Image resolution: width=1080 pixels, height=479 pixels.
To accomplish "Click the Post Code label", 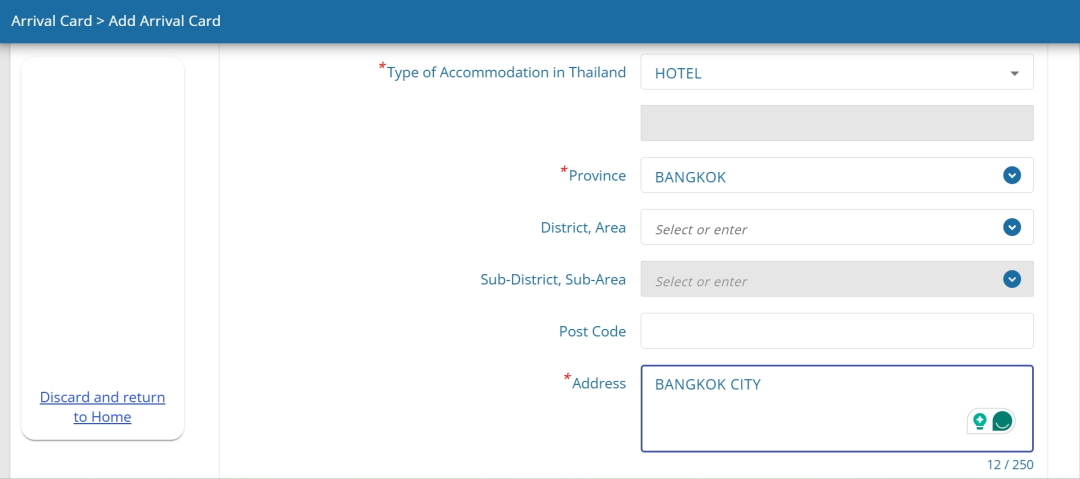I will (592, 332).
